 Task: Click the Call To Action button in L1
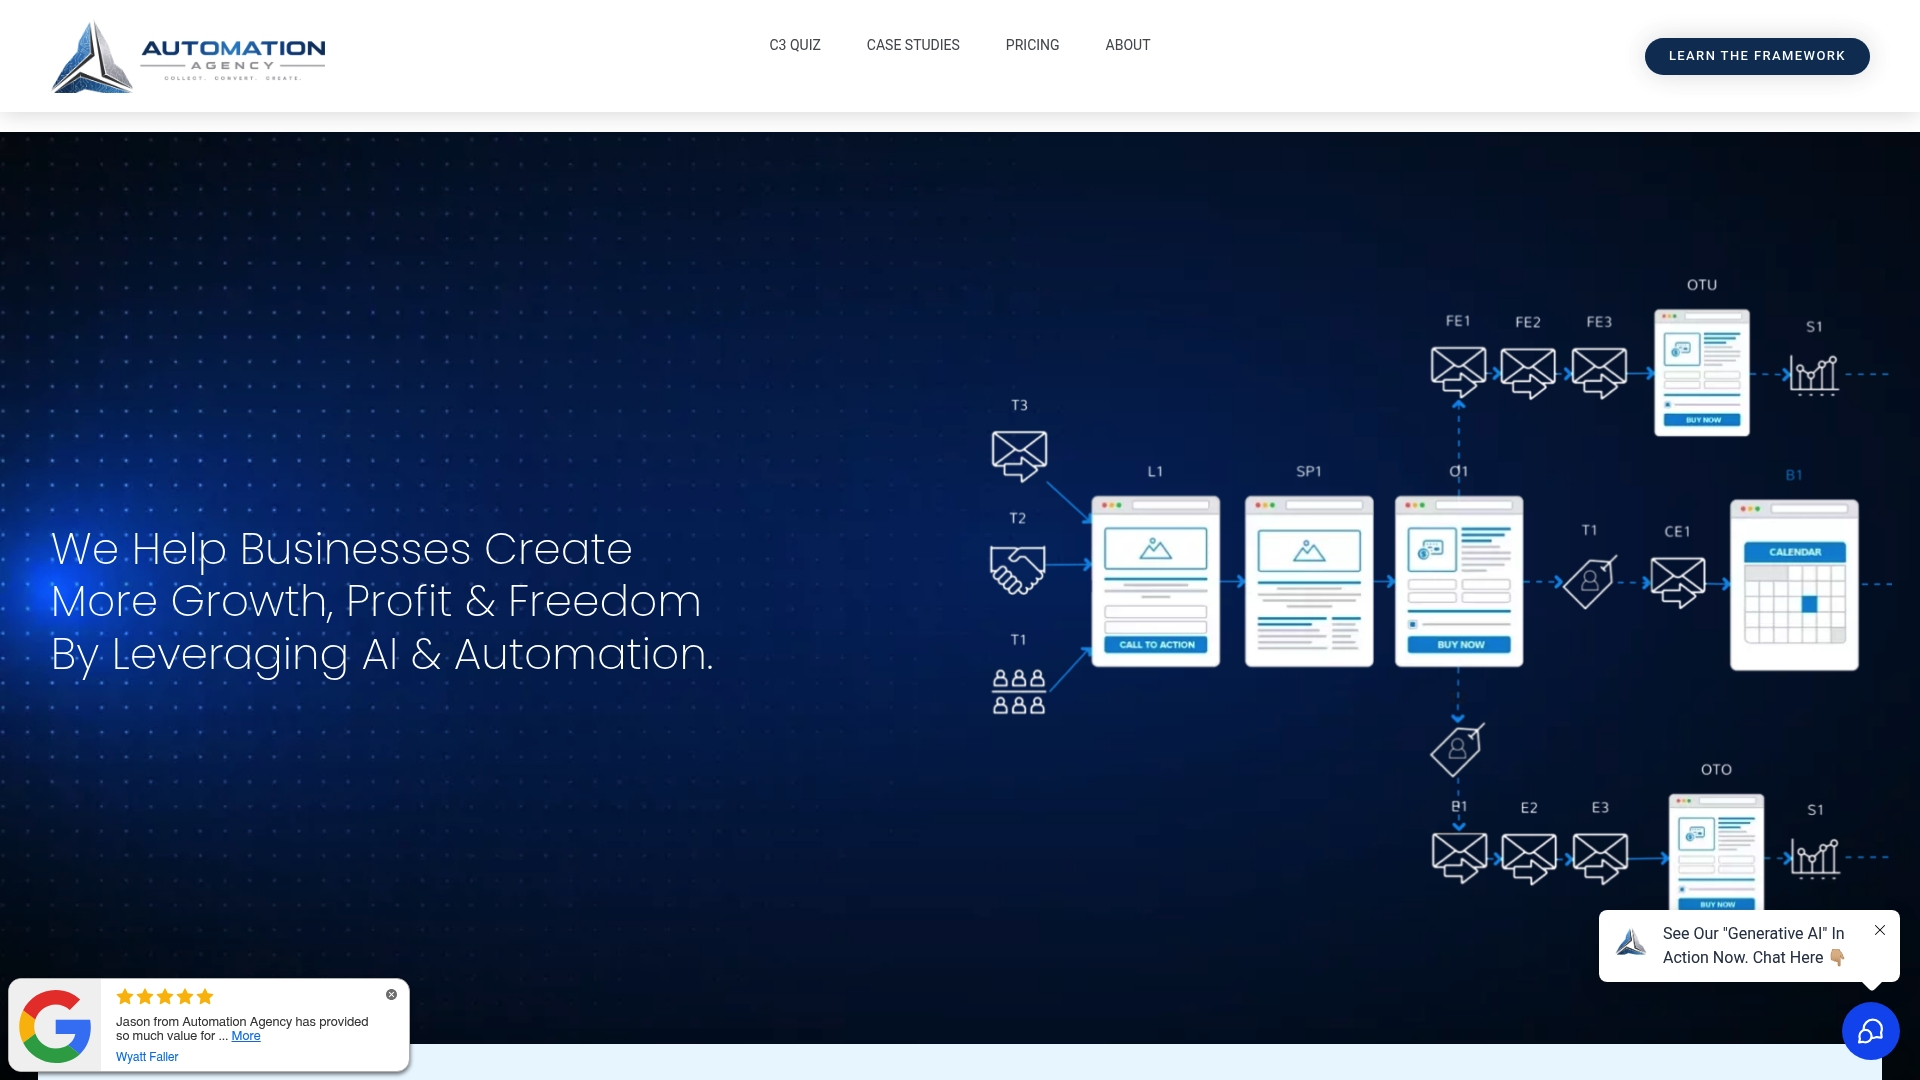pos(1156,645)
